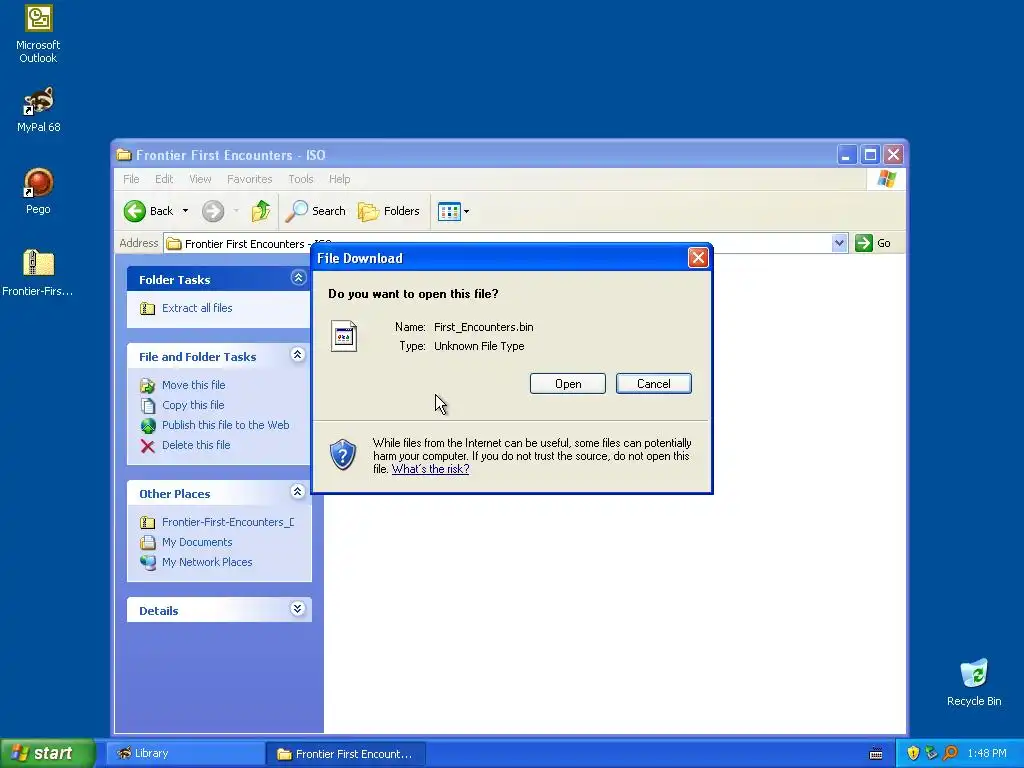Go up one folder level
Screen dimensions: 1024x768
[x=261, y=210]
